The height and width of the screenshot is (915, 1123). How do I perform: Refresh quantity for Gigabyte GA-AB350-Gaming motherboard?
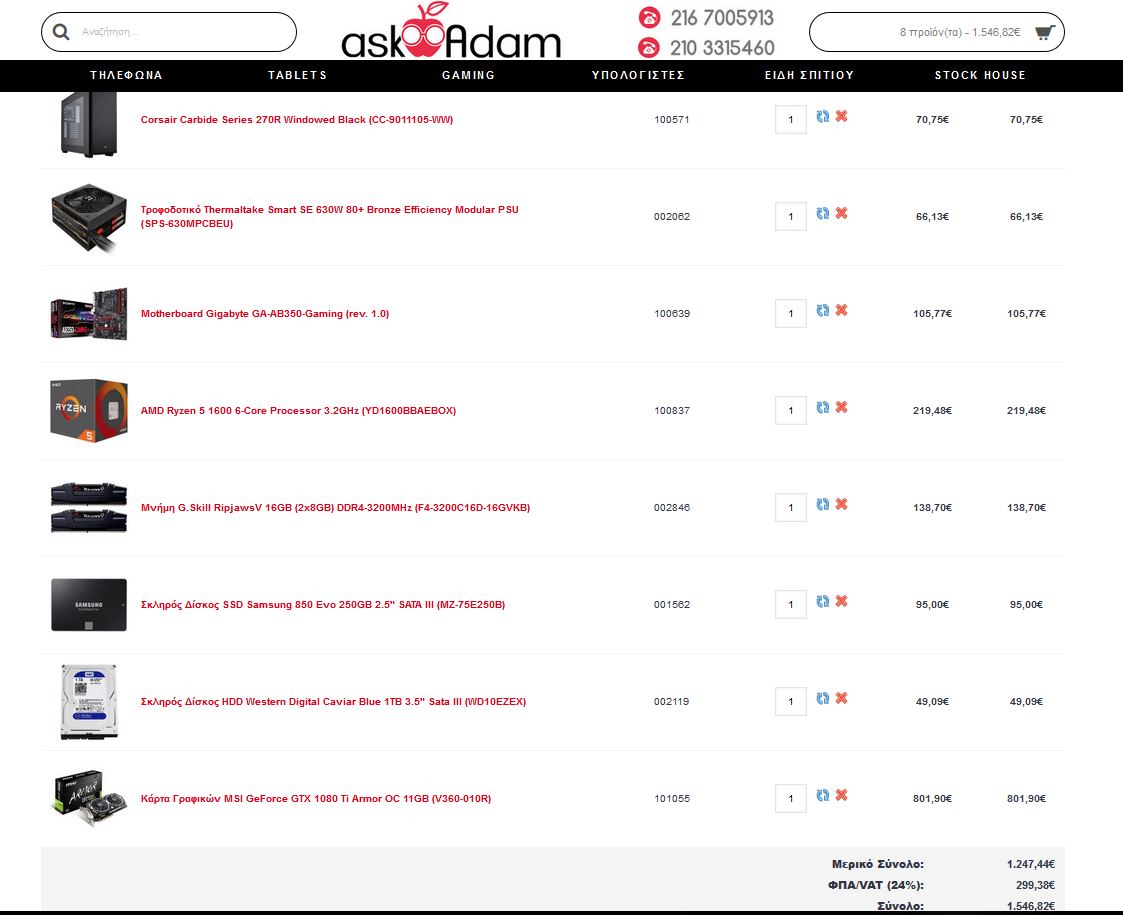(823, 310)
